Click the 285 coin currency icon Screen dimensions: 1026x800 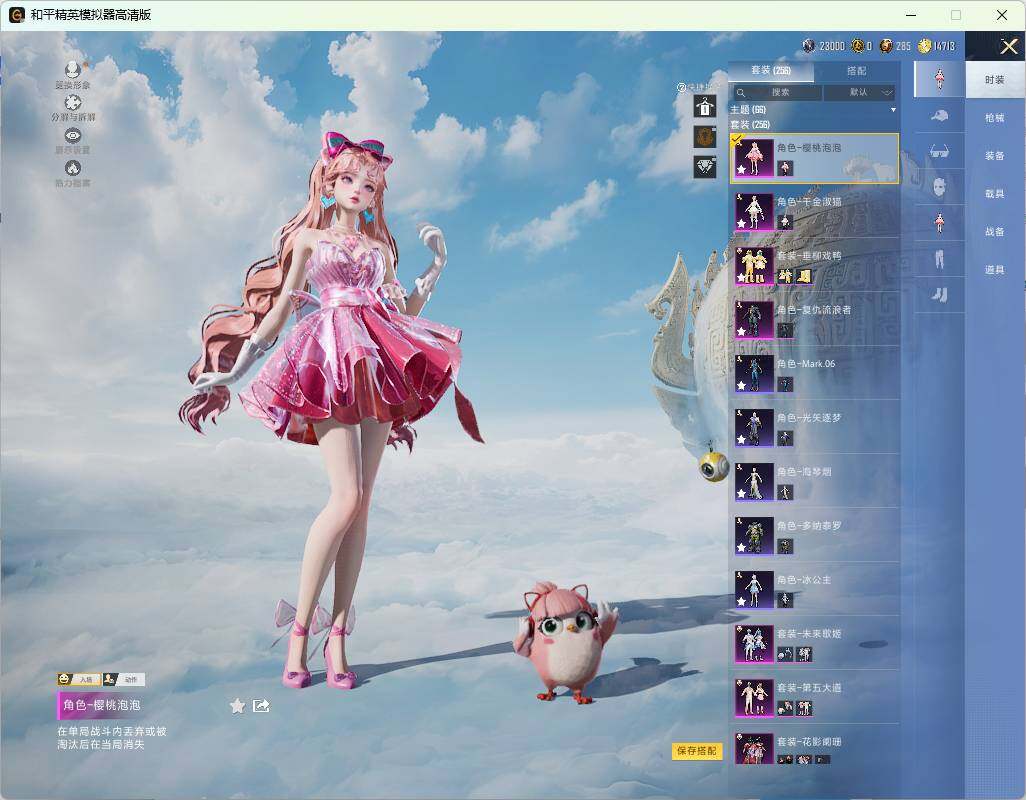(886, 46)
